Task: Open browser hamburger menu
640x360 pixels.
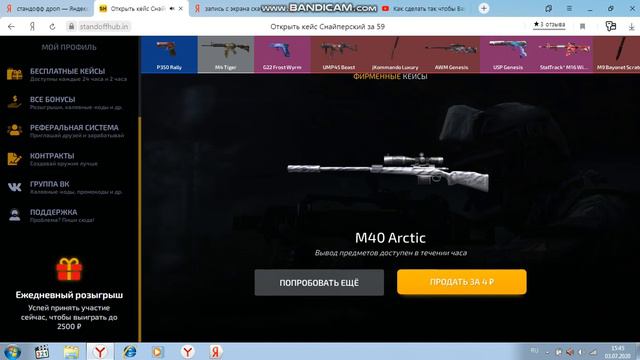Action: [x=569, y=8]
